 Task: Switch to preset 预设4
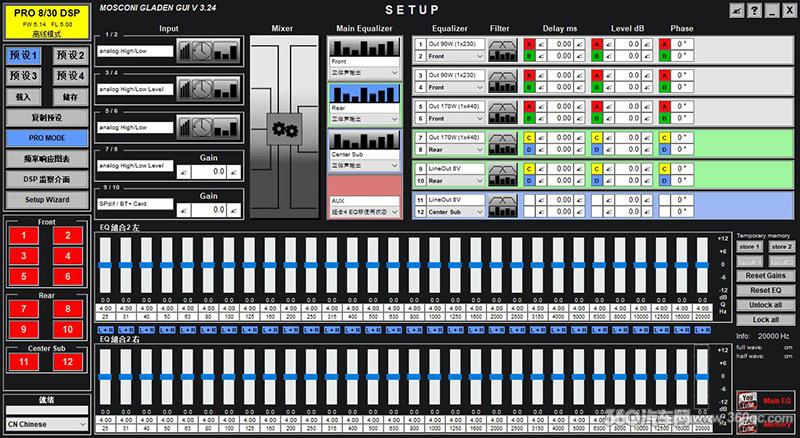[x=70, y=76]
